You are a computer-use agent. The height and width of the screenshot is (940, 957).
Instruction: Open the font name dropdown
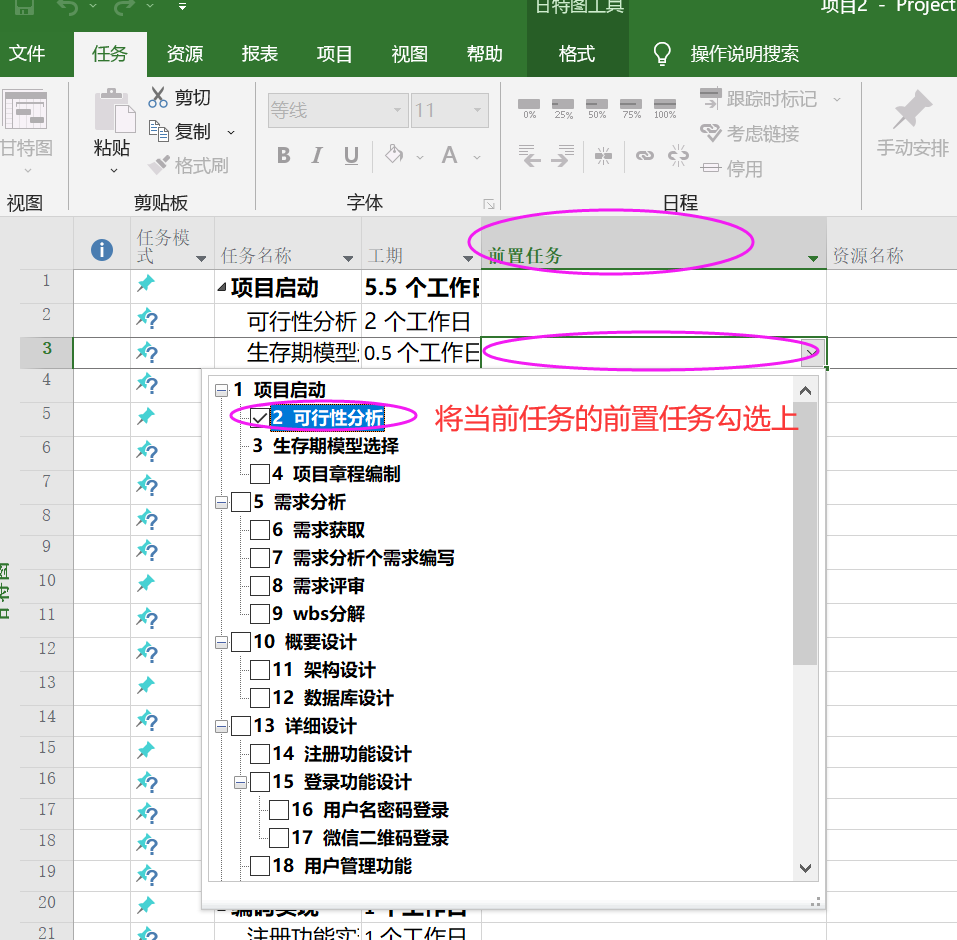point(397,110)
